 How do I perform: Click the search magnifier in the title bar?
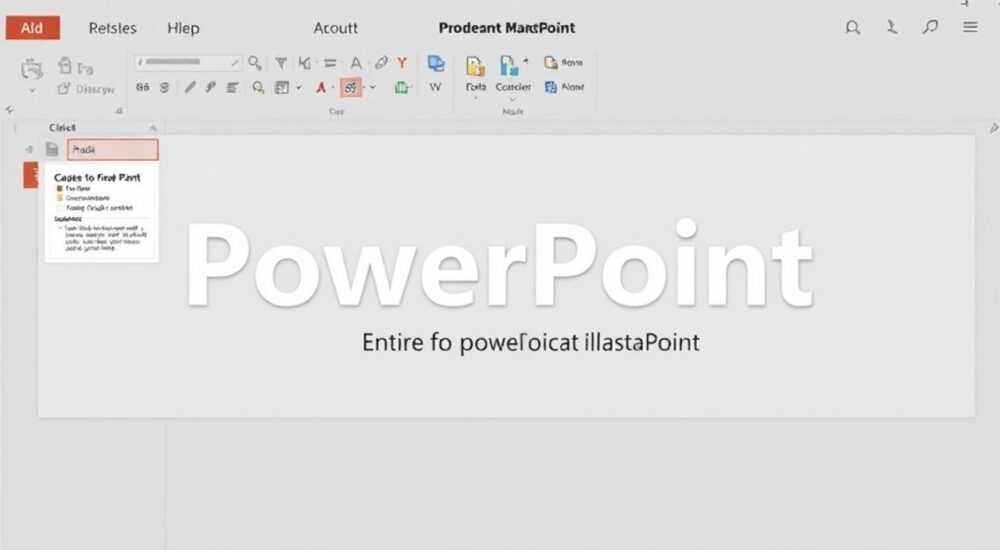point(853,27)
